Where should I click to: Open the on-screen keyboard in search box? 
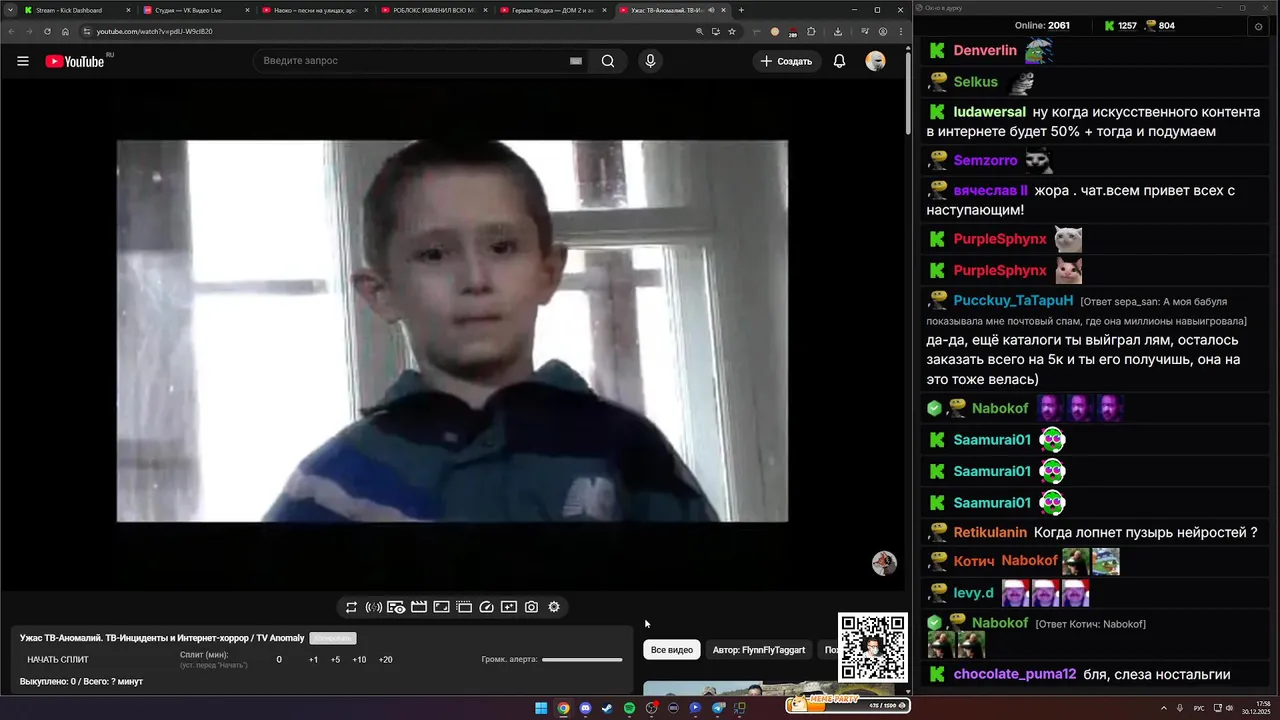(576, 61)
